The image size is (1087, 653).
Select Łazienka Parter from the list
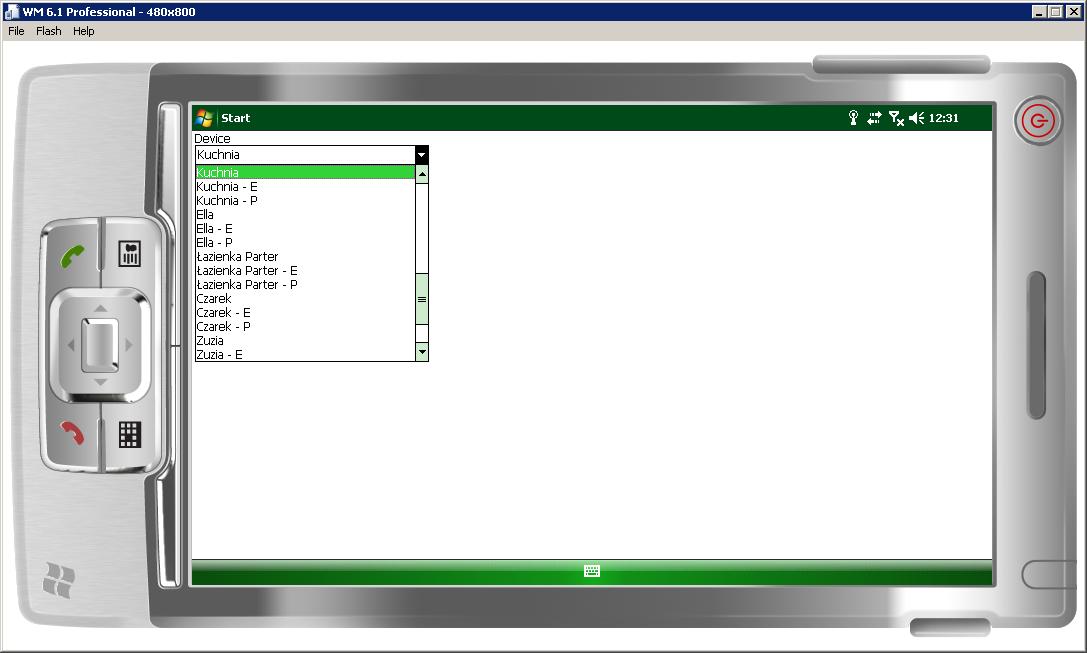tap(305, 256)
